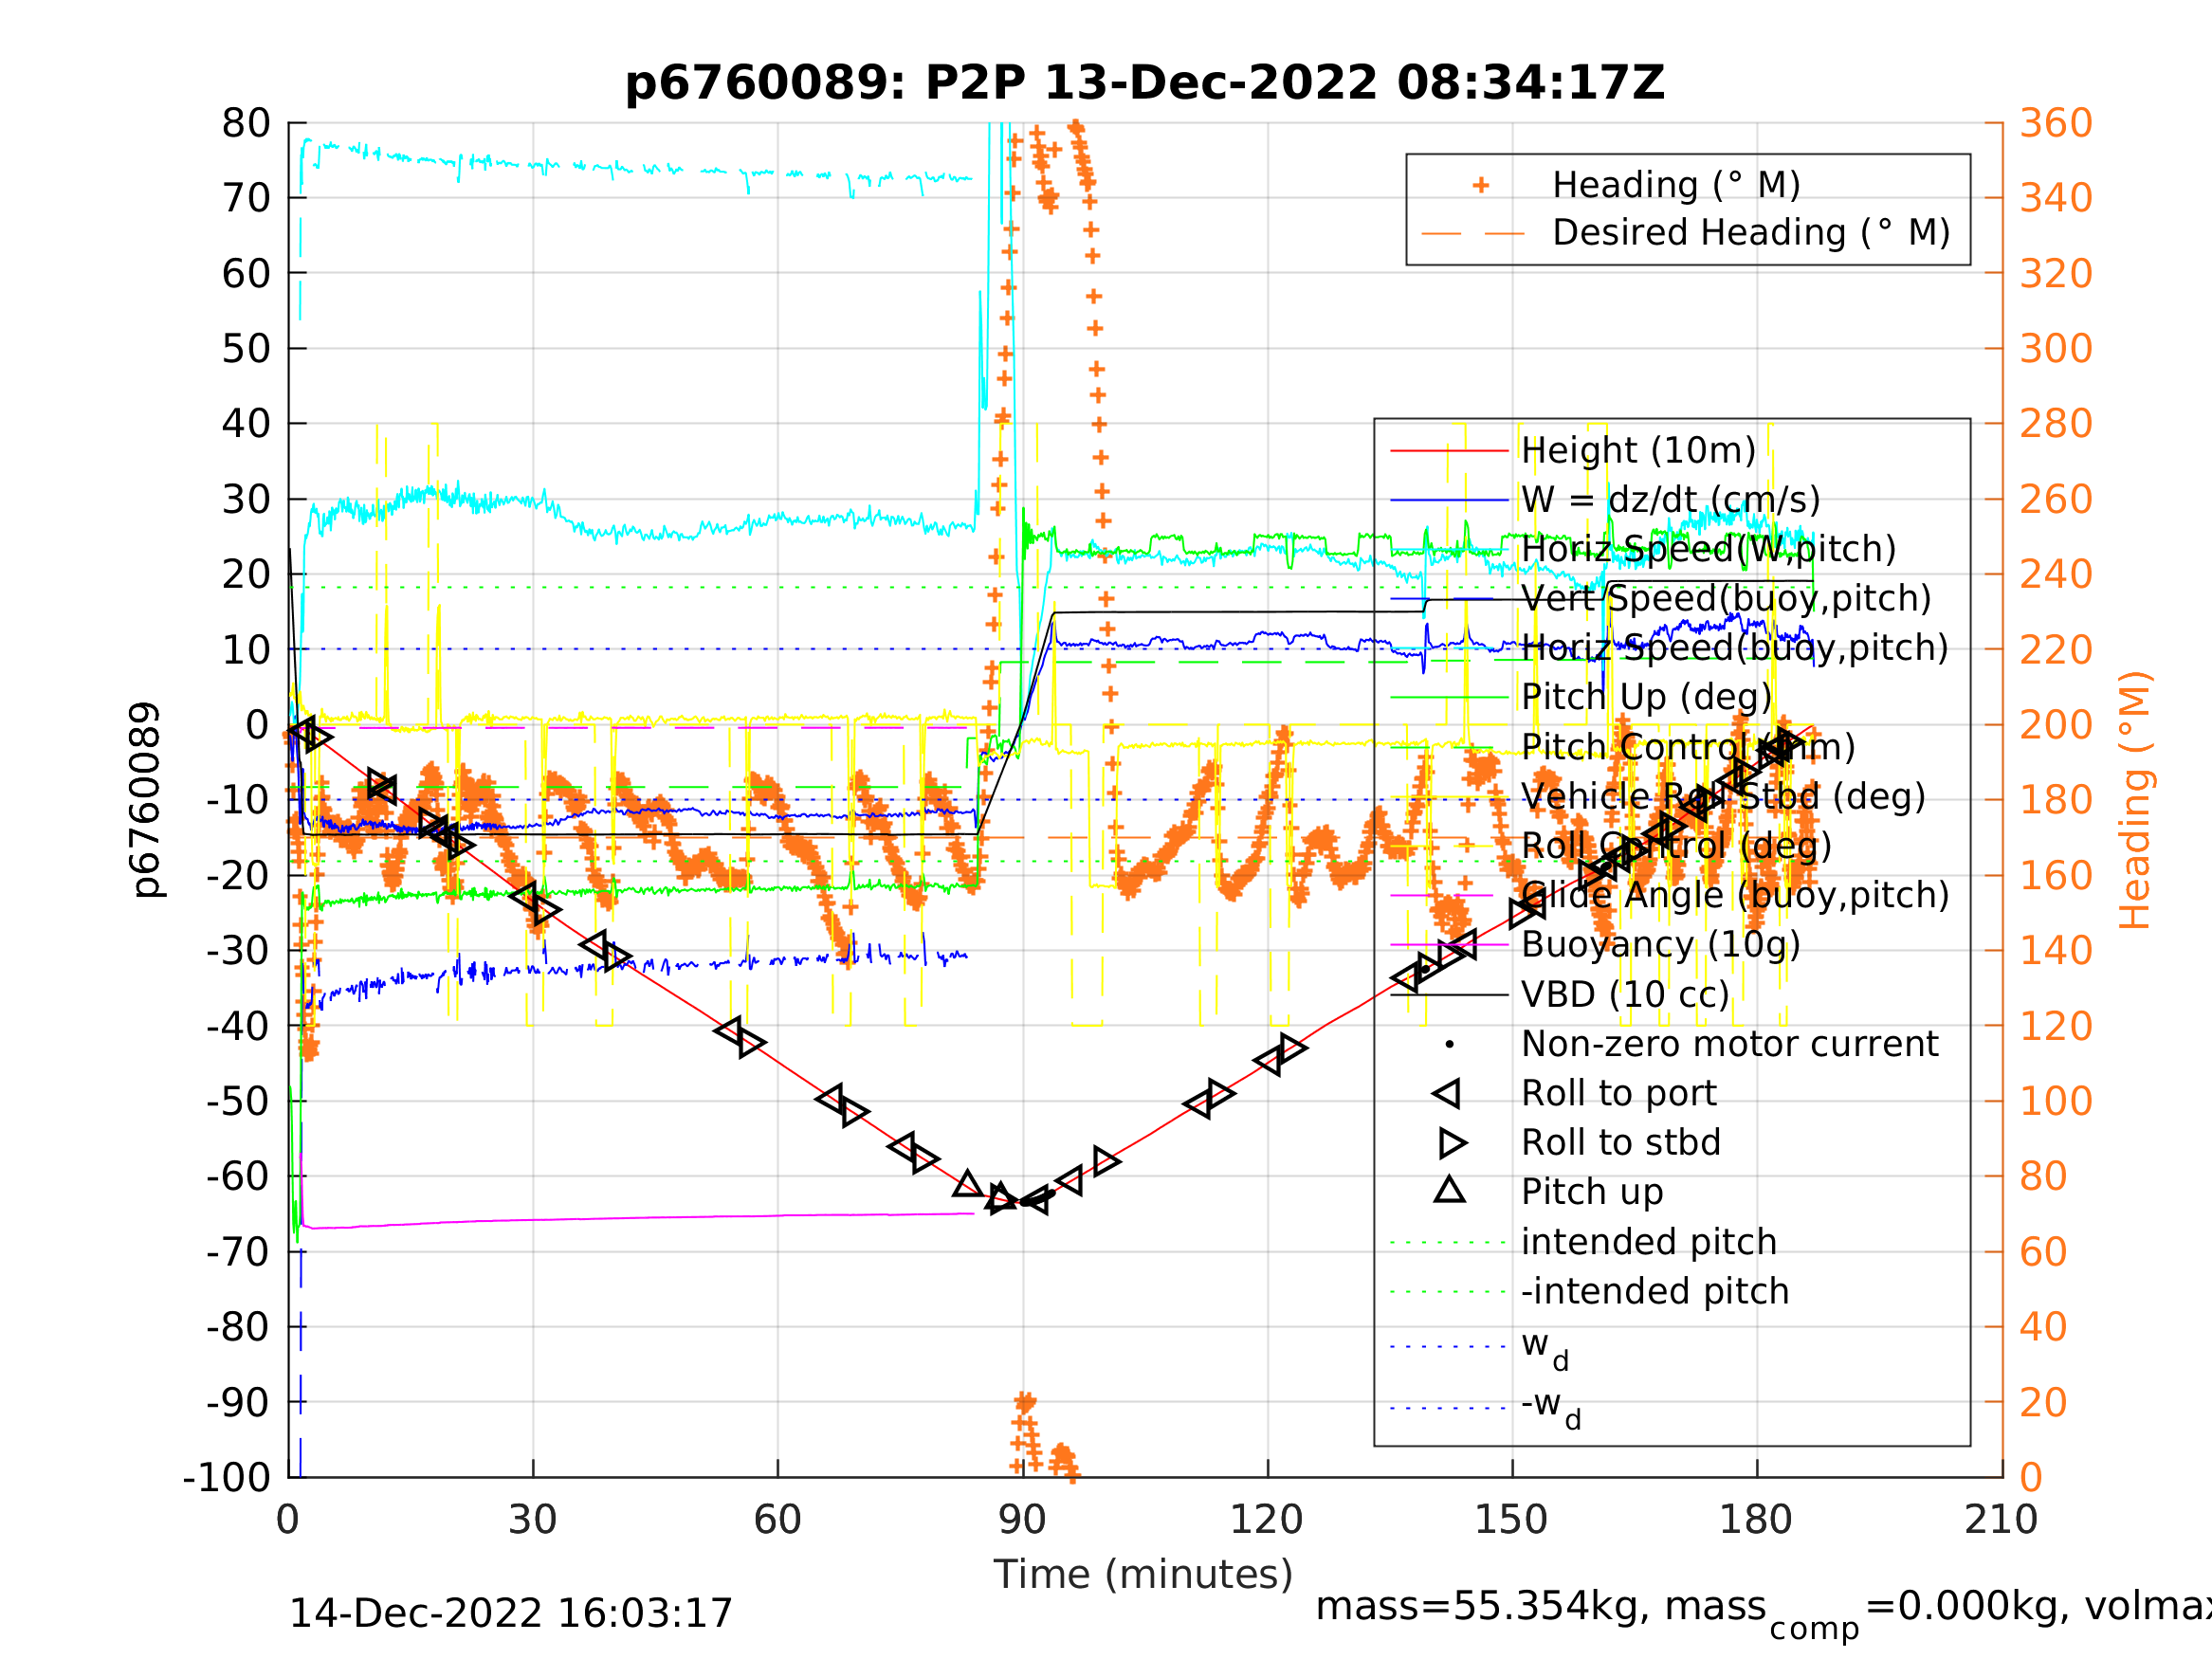Click the left y-axis tick label '-100'
This screenshot has width=2212, height=1659.
227,1477
